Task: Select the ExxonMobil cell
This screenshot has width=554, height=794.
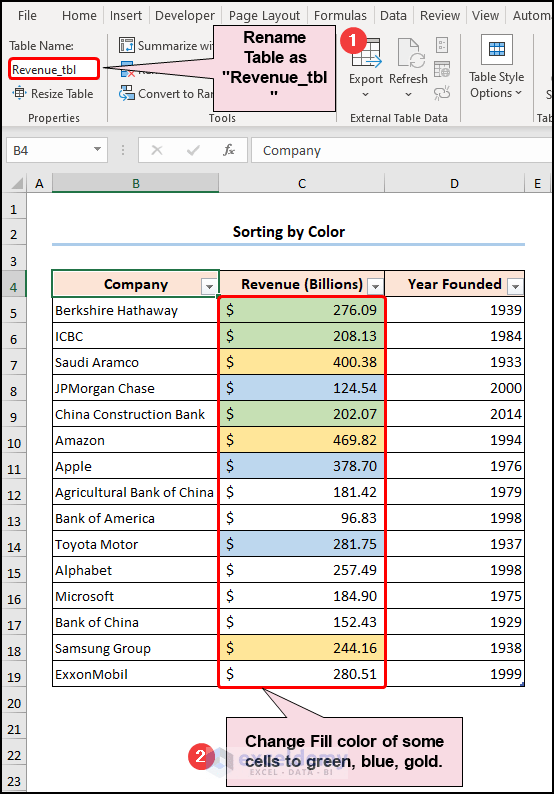Action: [x=135, y=674]
